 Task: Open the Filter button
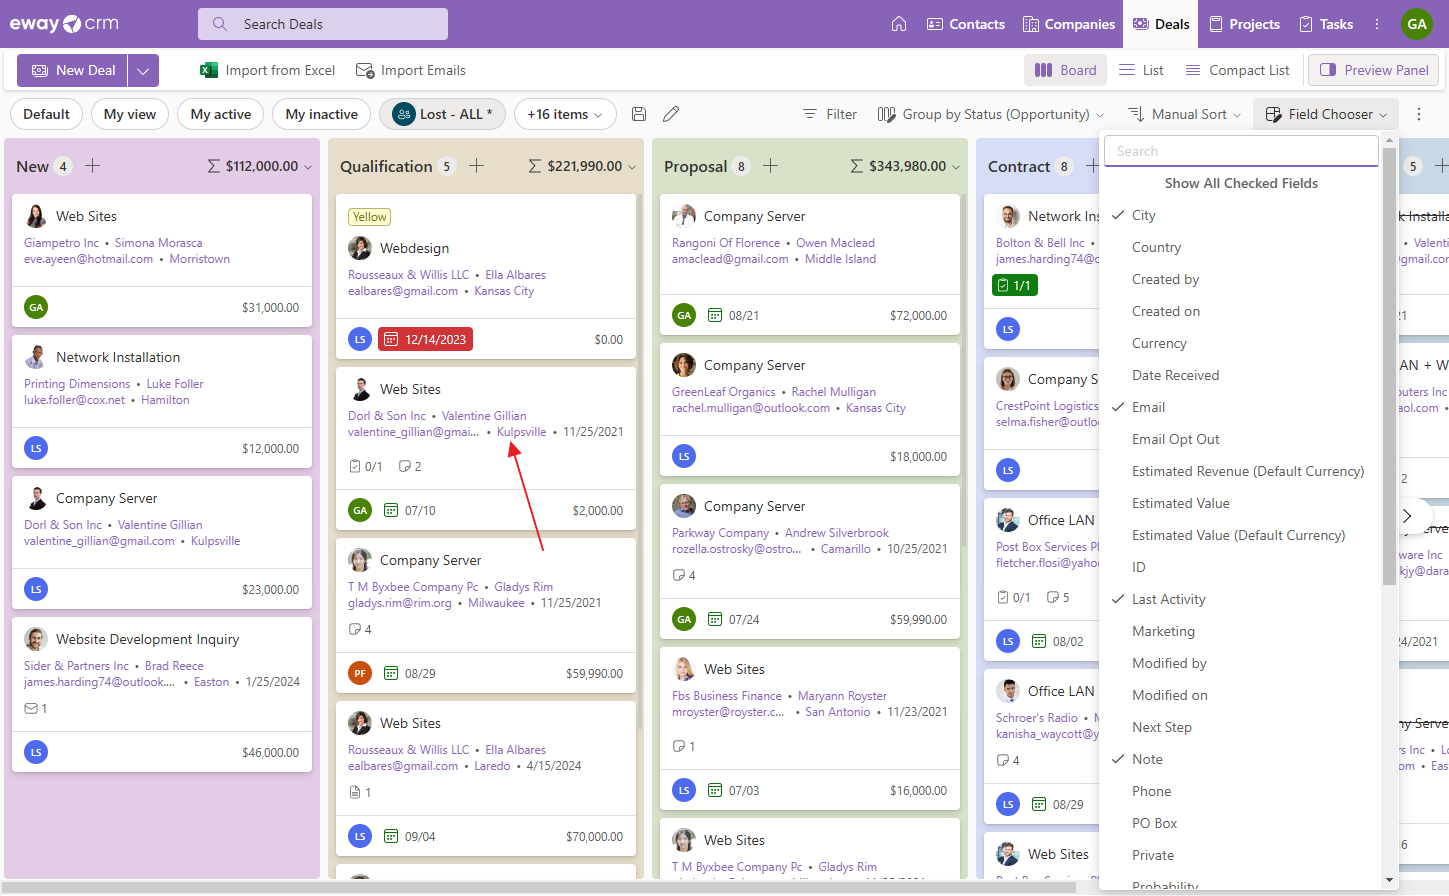[x=830, y=114]
